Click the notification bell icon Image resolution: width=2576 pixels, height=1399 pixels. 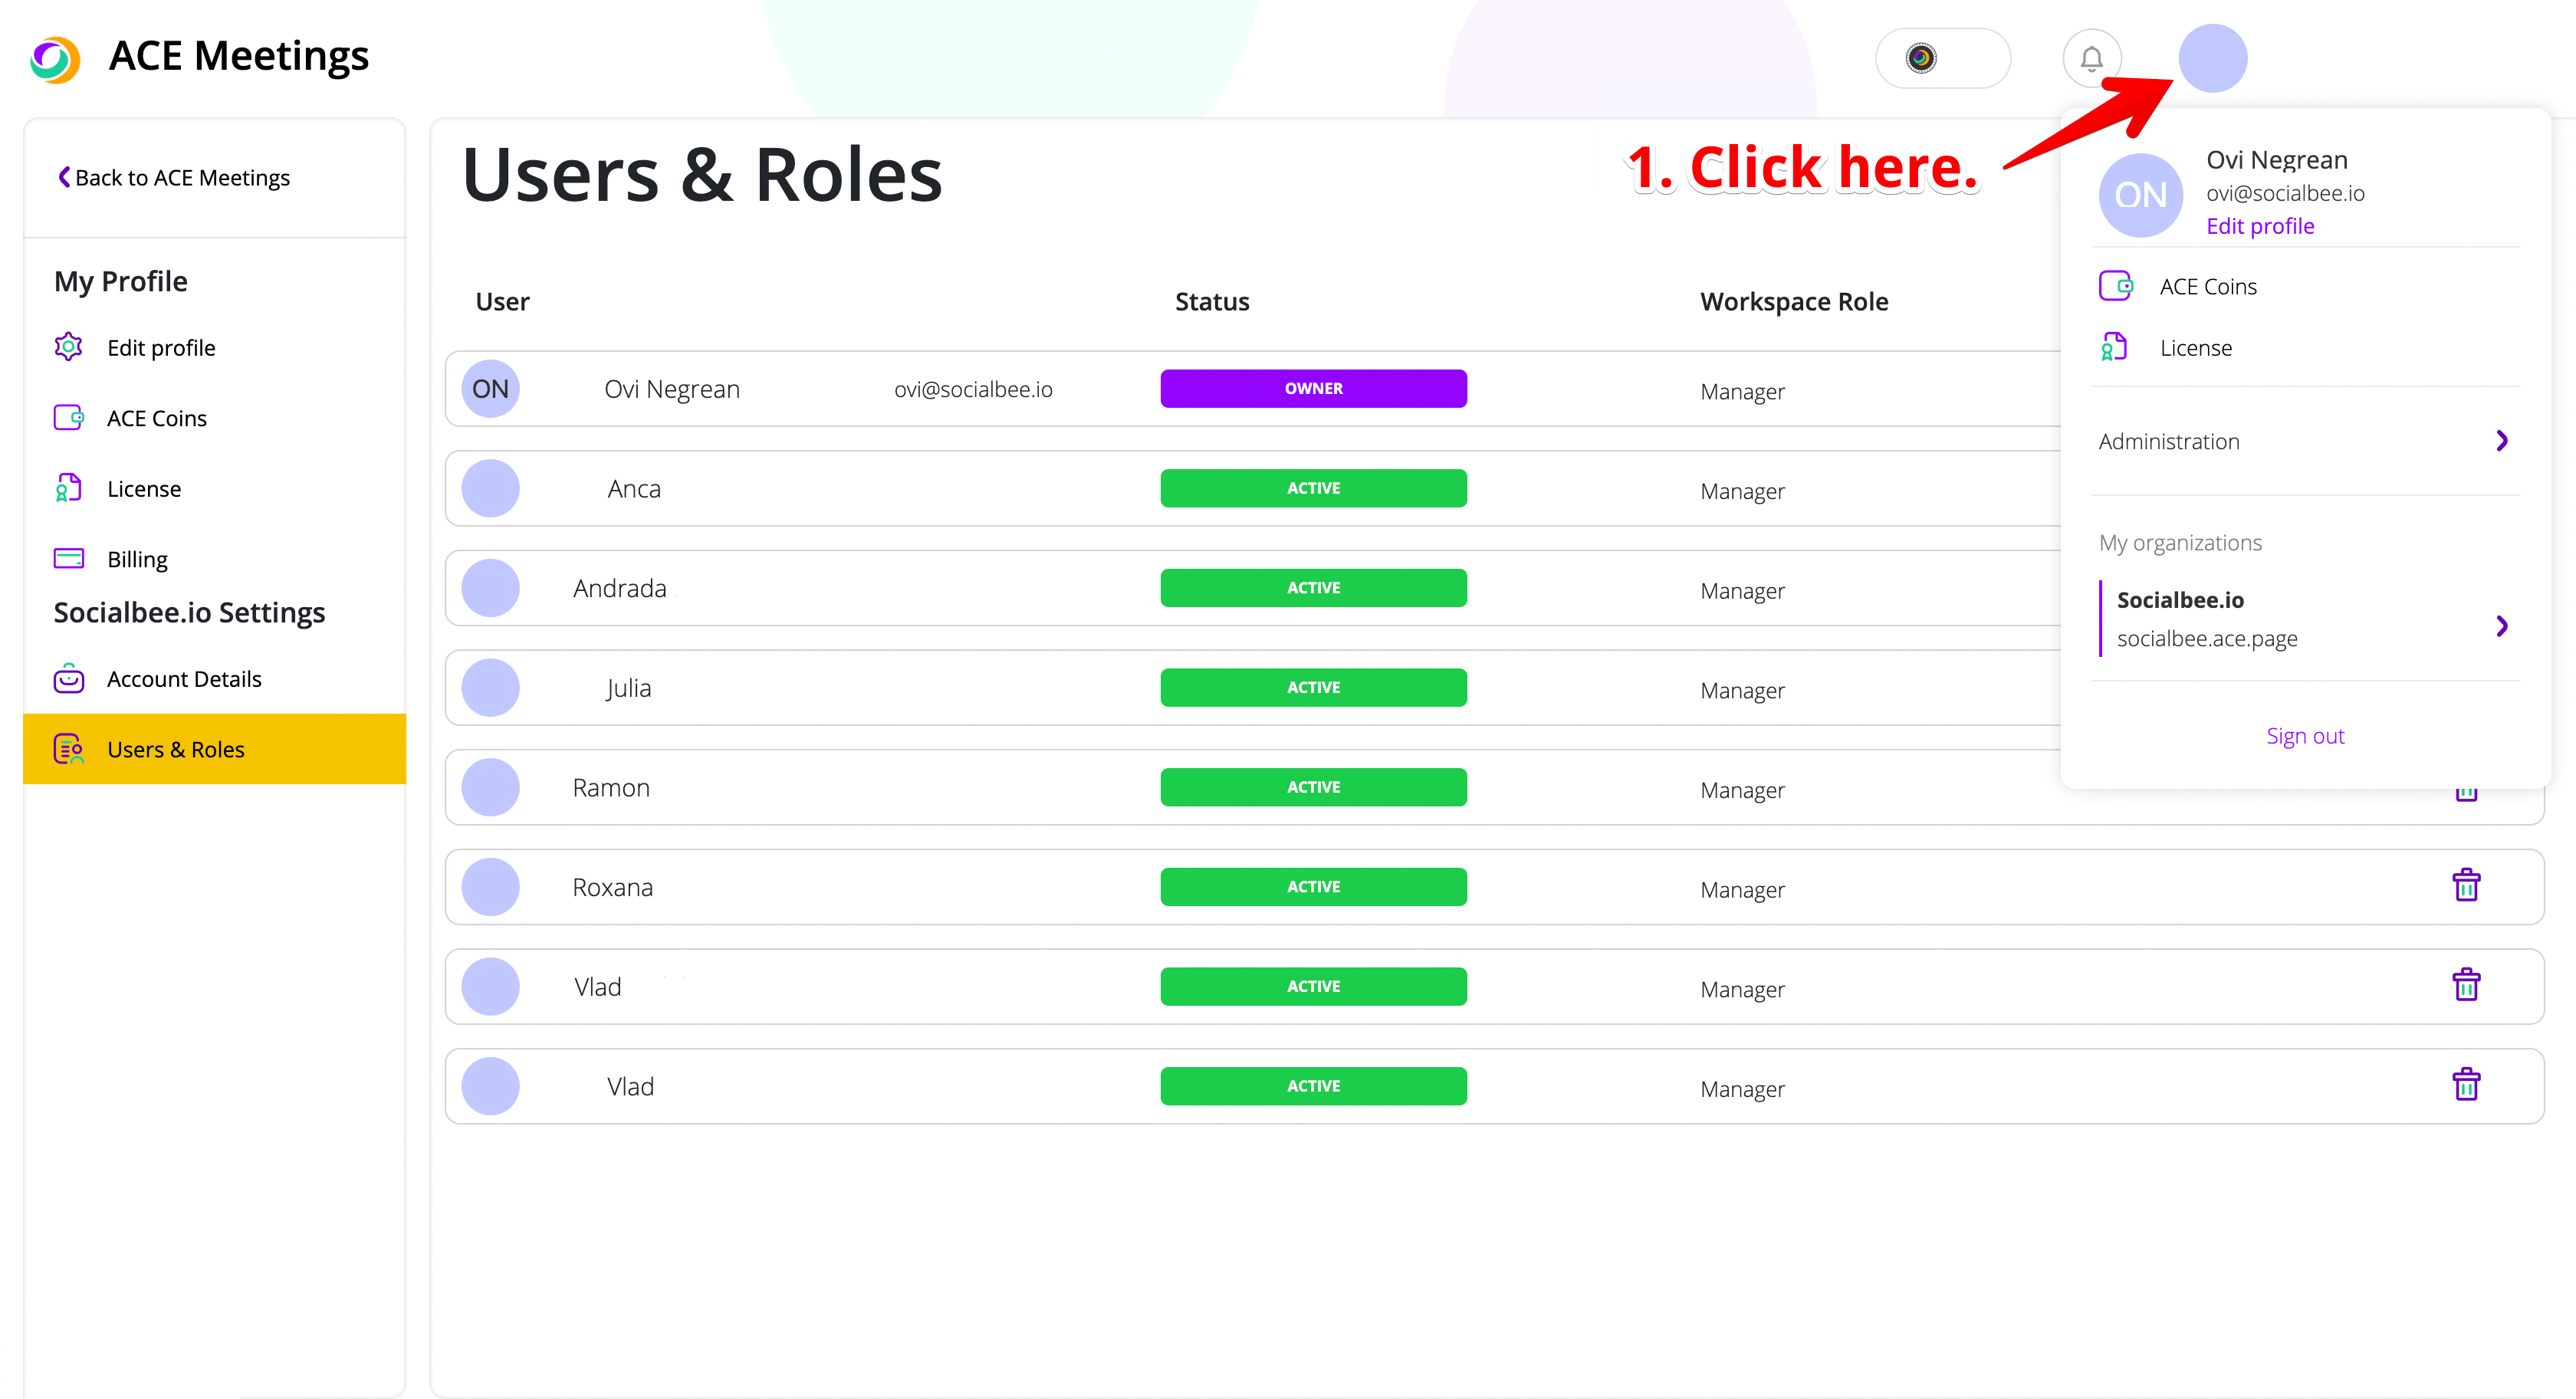[x=2091, y=59]
